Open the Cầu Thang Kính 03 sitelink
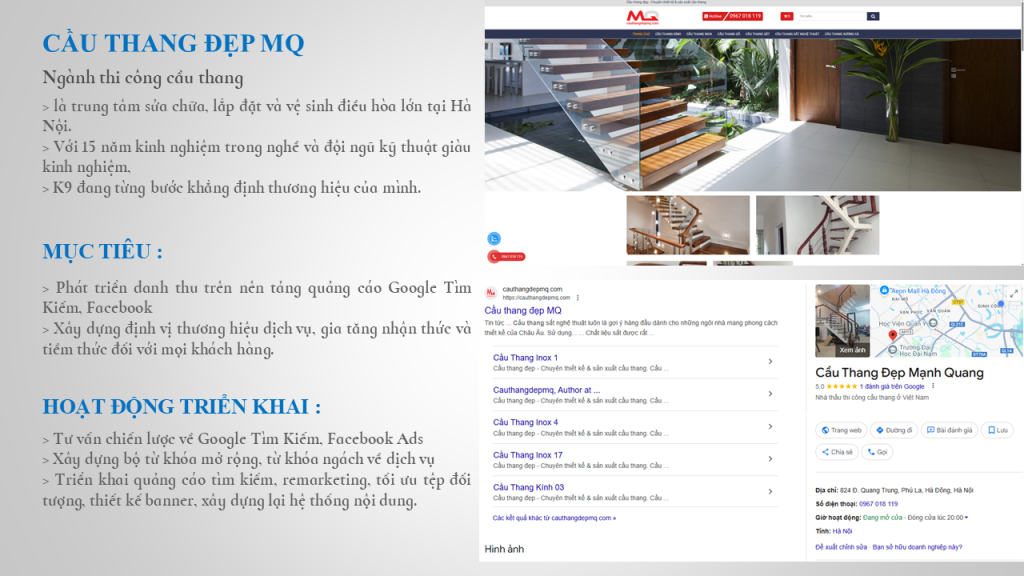 click(528, 487)
